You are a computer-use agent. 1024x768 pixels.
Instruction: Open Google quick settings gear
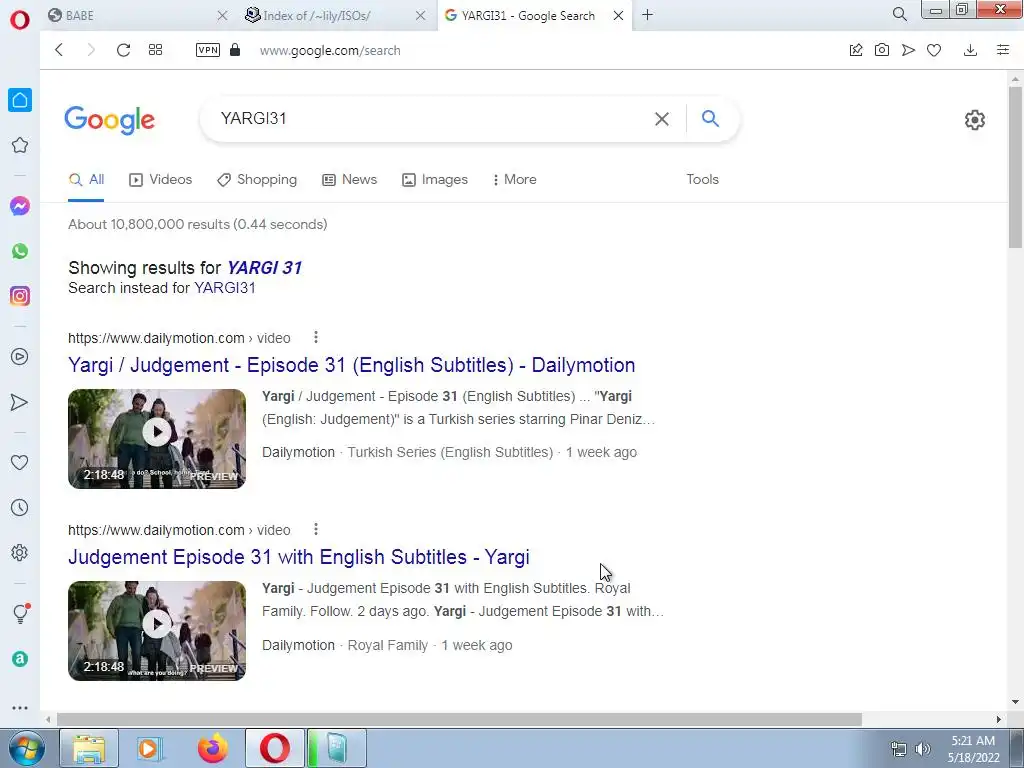point(974,120)
